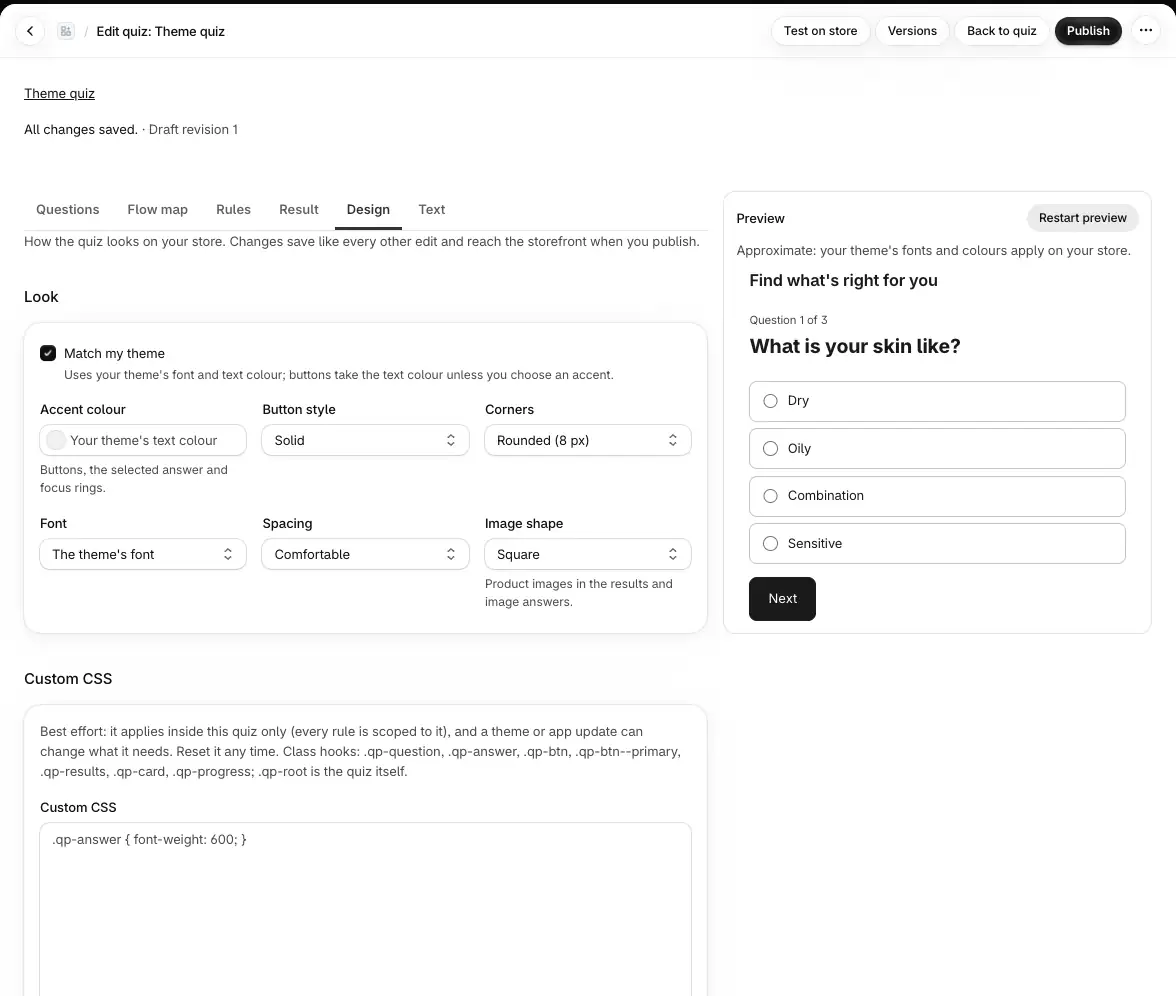Expand the Image shape dropdown
Image resolution: width=1176 pixels, height=996 pixels.
tap(587, 554)
